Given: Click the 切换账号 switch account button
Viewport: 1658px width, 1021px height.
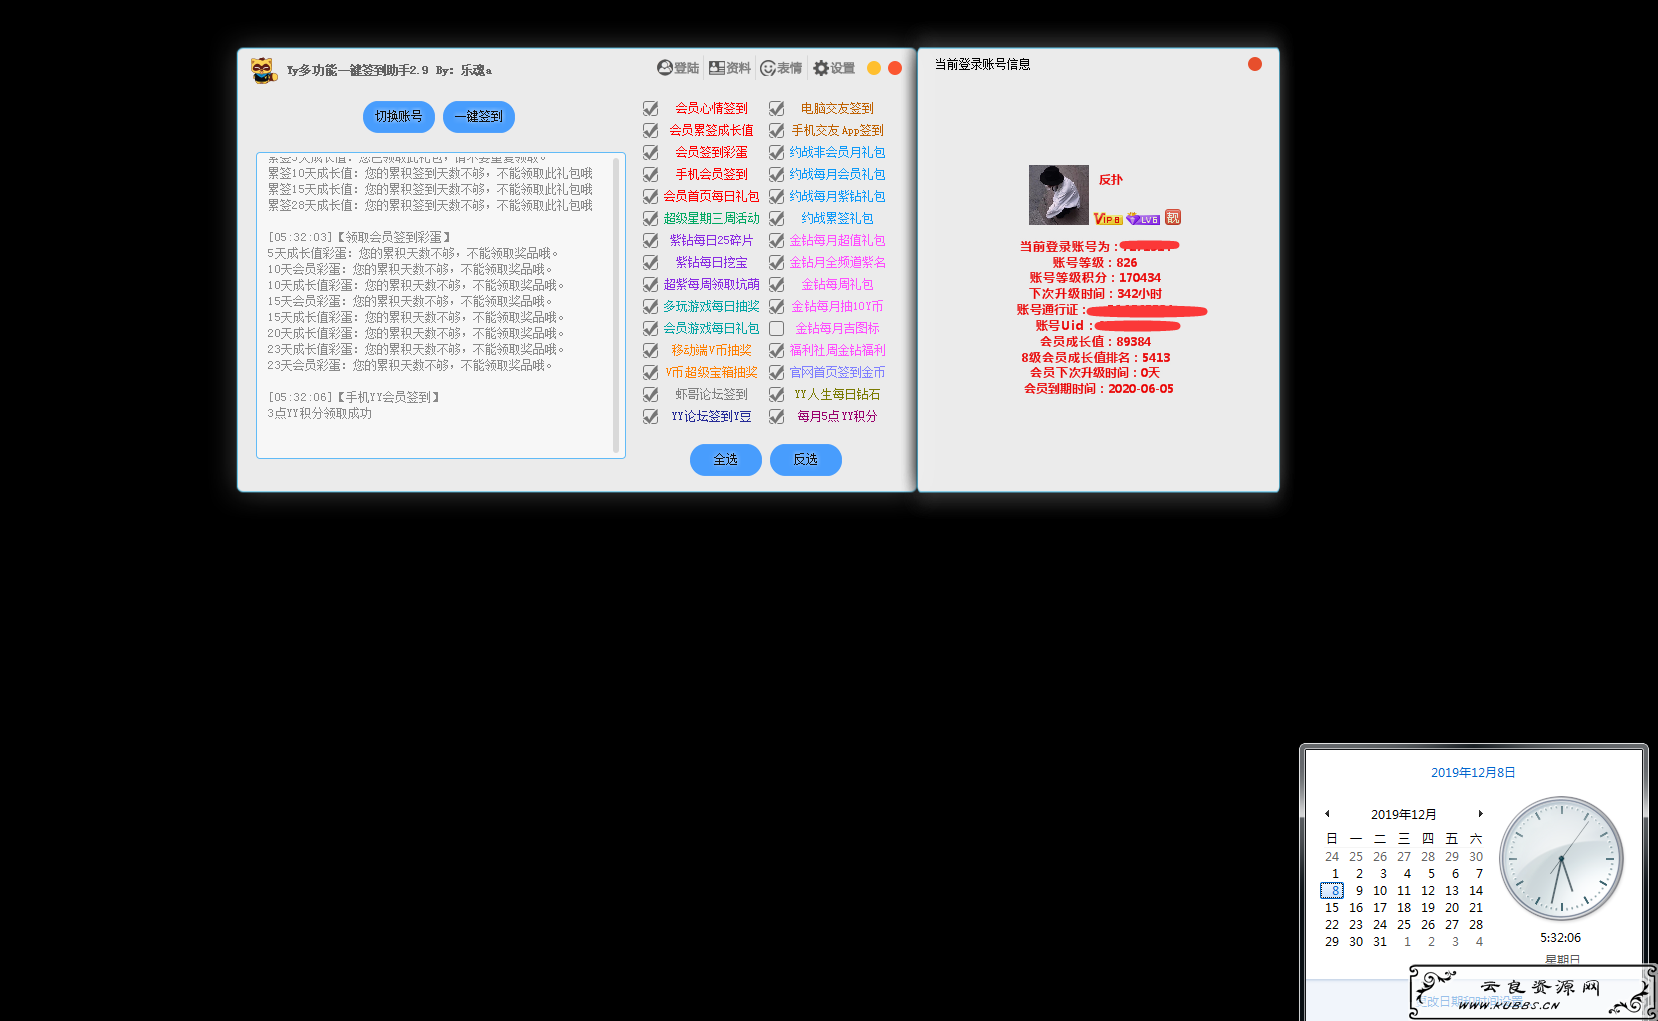Looking at the screenshot, I should 399,116.
